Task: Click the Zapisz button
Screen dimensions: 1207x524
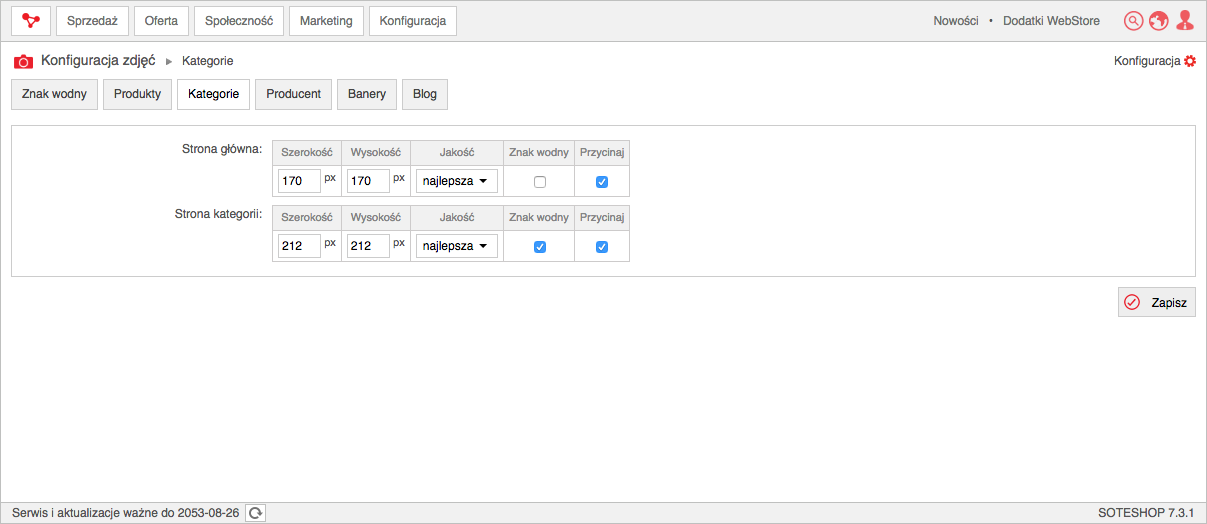Action: (x=1157, y=302)
